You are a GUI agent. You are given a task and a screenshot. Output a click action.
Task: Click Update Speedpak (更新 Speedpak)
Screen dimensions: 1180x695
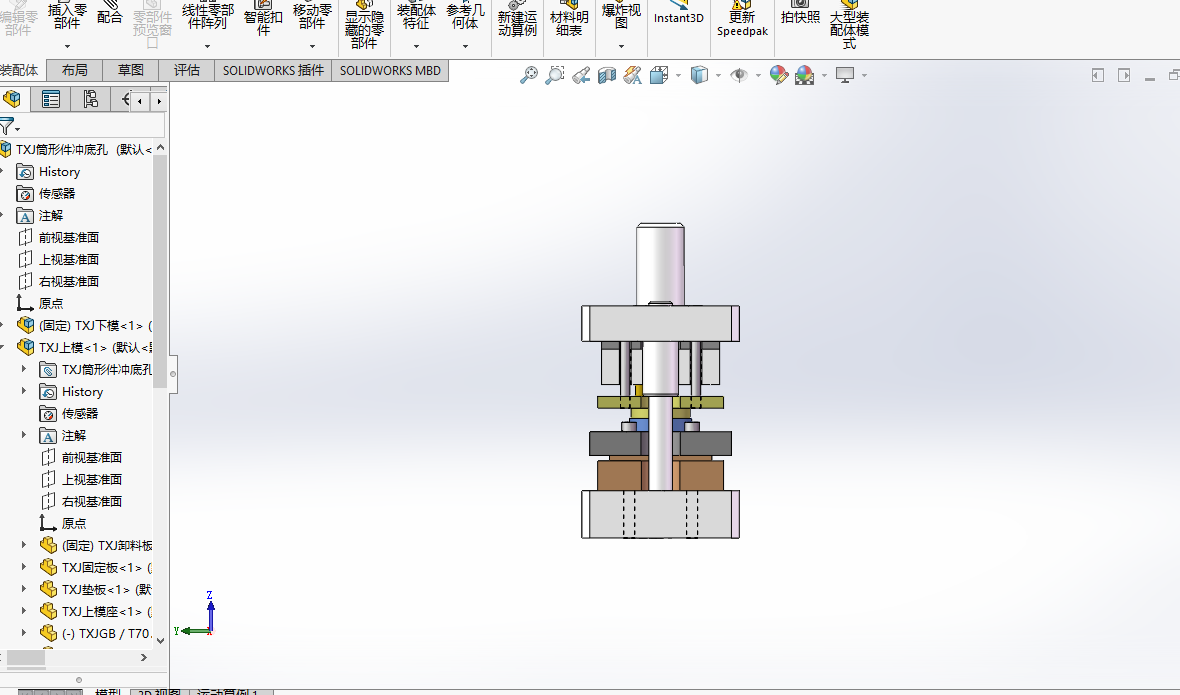pos(742,20)
